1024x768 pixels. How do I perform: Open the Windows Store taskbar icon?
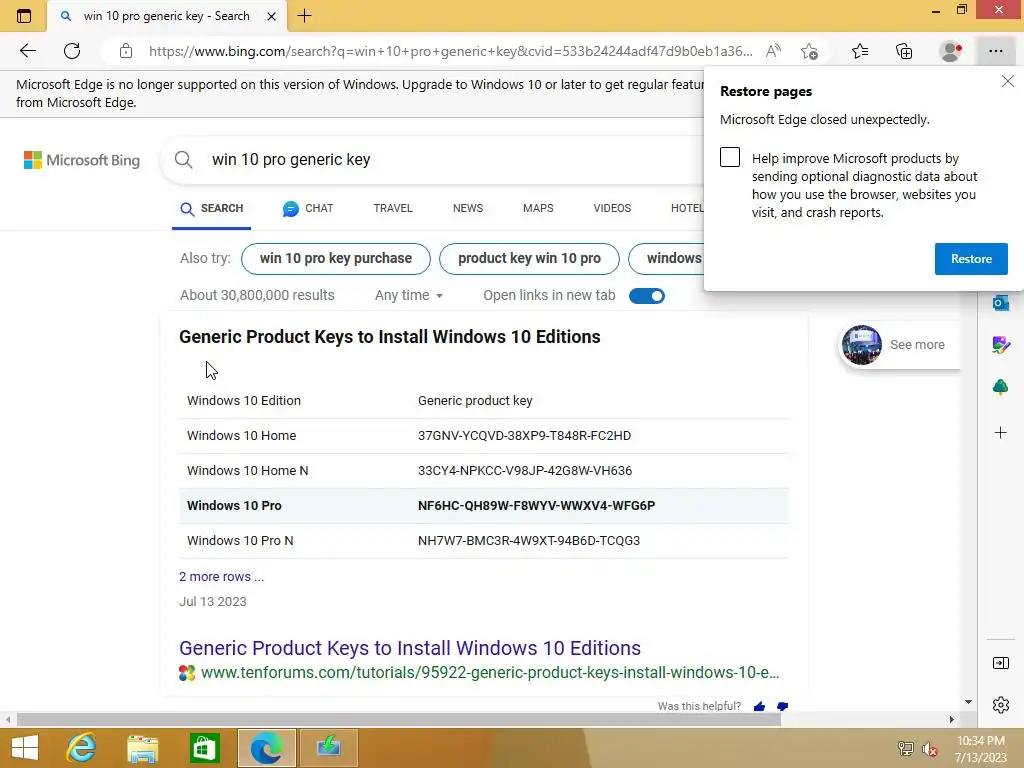click(x=204, y=748)
